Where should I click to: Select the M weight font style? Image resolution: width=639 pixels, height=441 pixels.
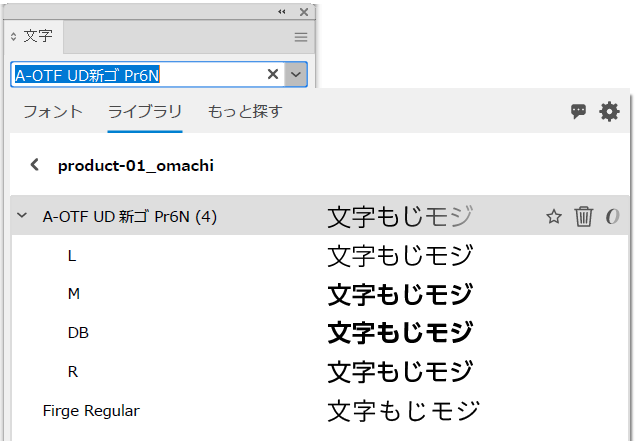(73, 294)
